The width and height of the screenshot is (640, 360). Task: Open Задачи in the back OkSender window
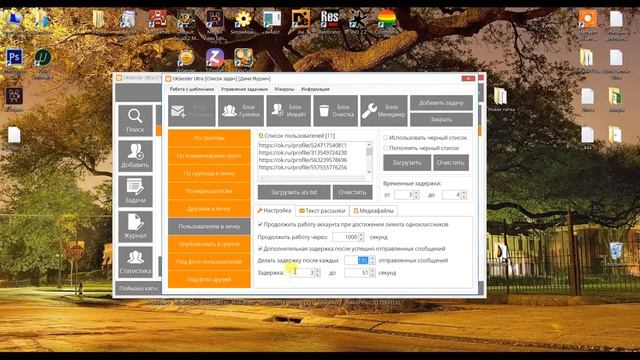pos(135,191)
